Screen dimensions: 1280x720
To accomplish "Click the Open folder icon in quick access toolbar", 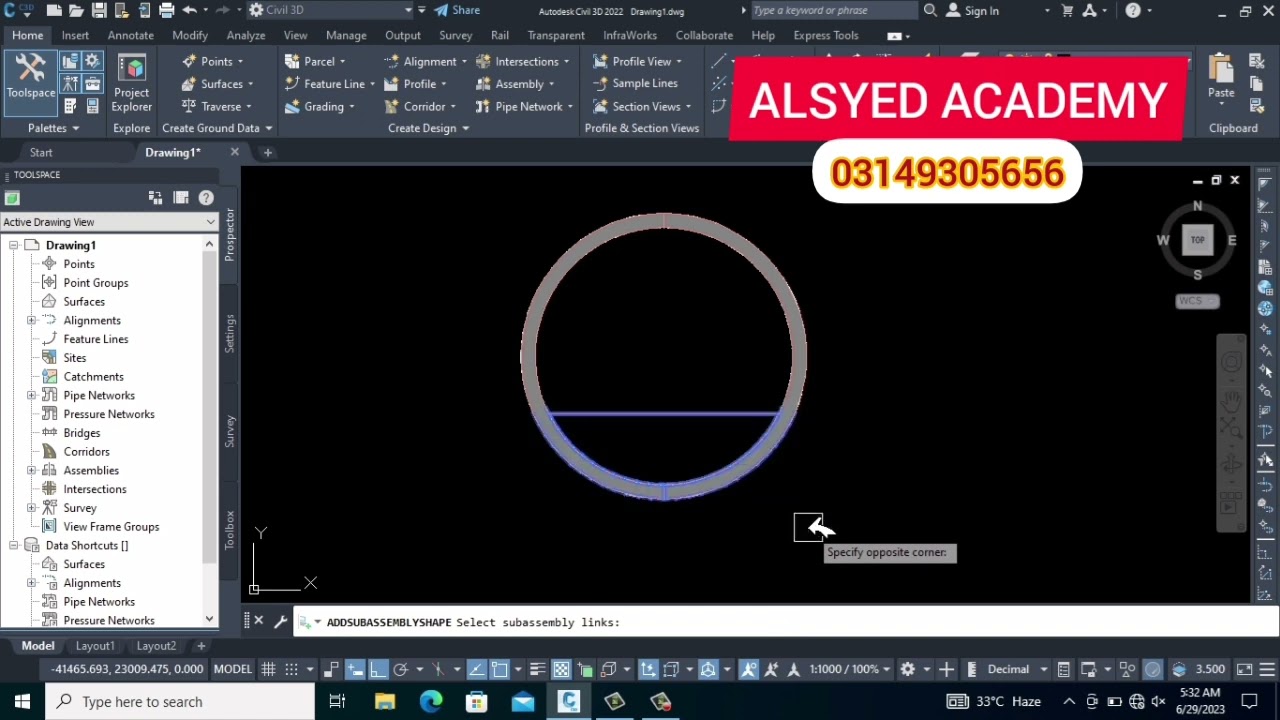I will pos(76,11).
